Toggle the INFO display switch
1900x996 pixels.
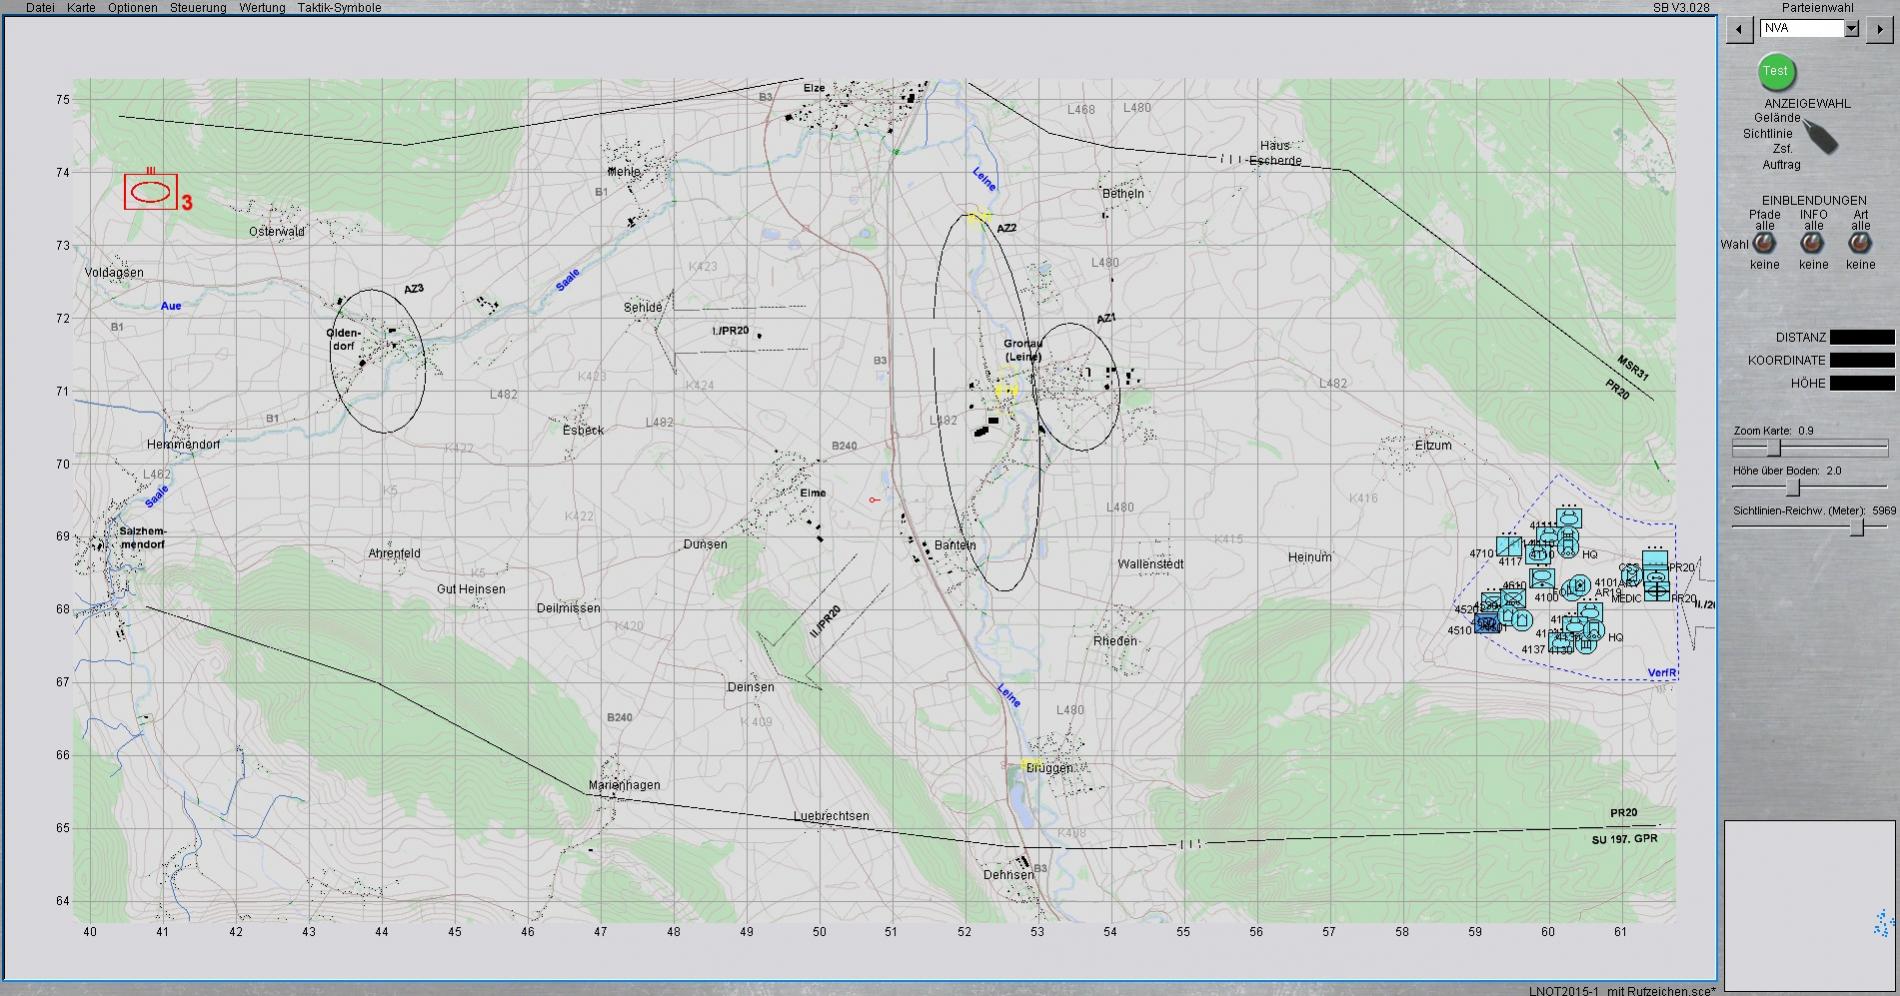1812,243
